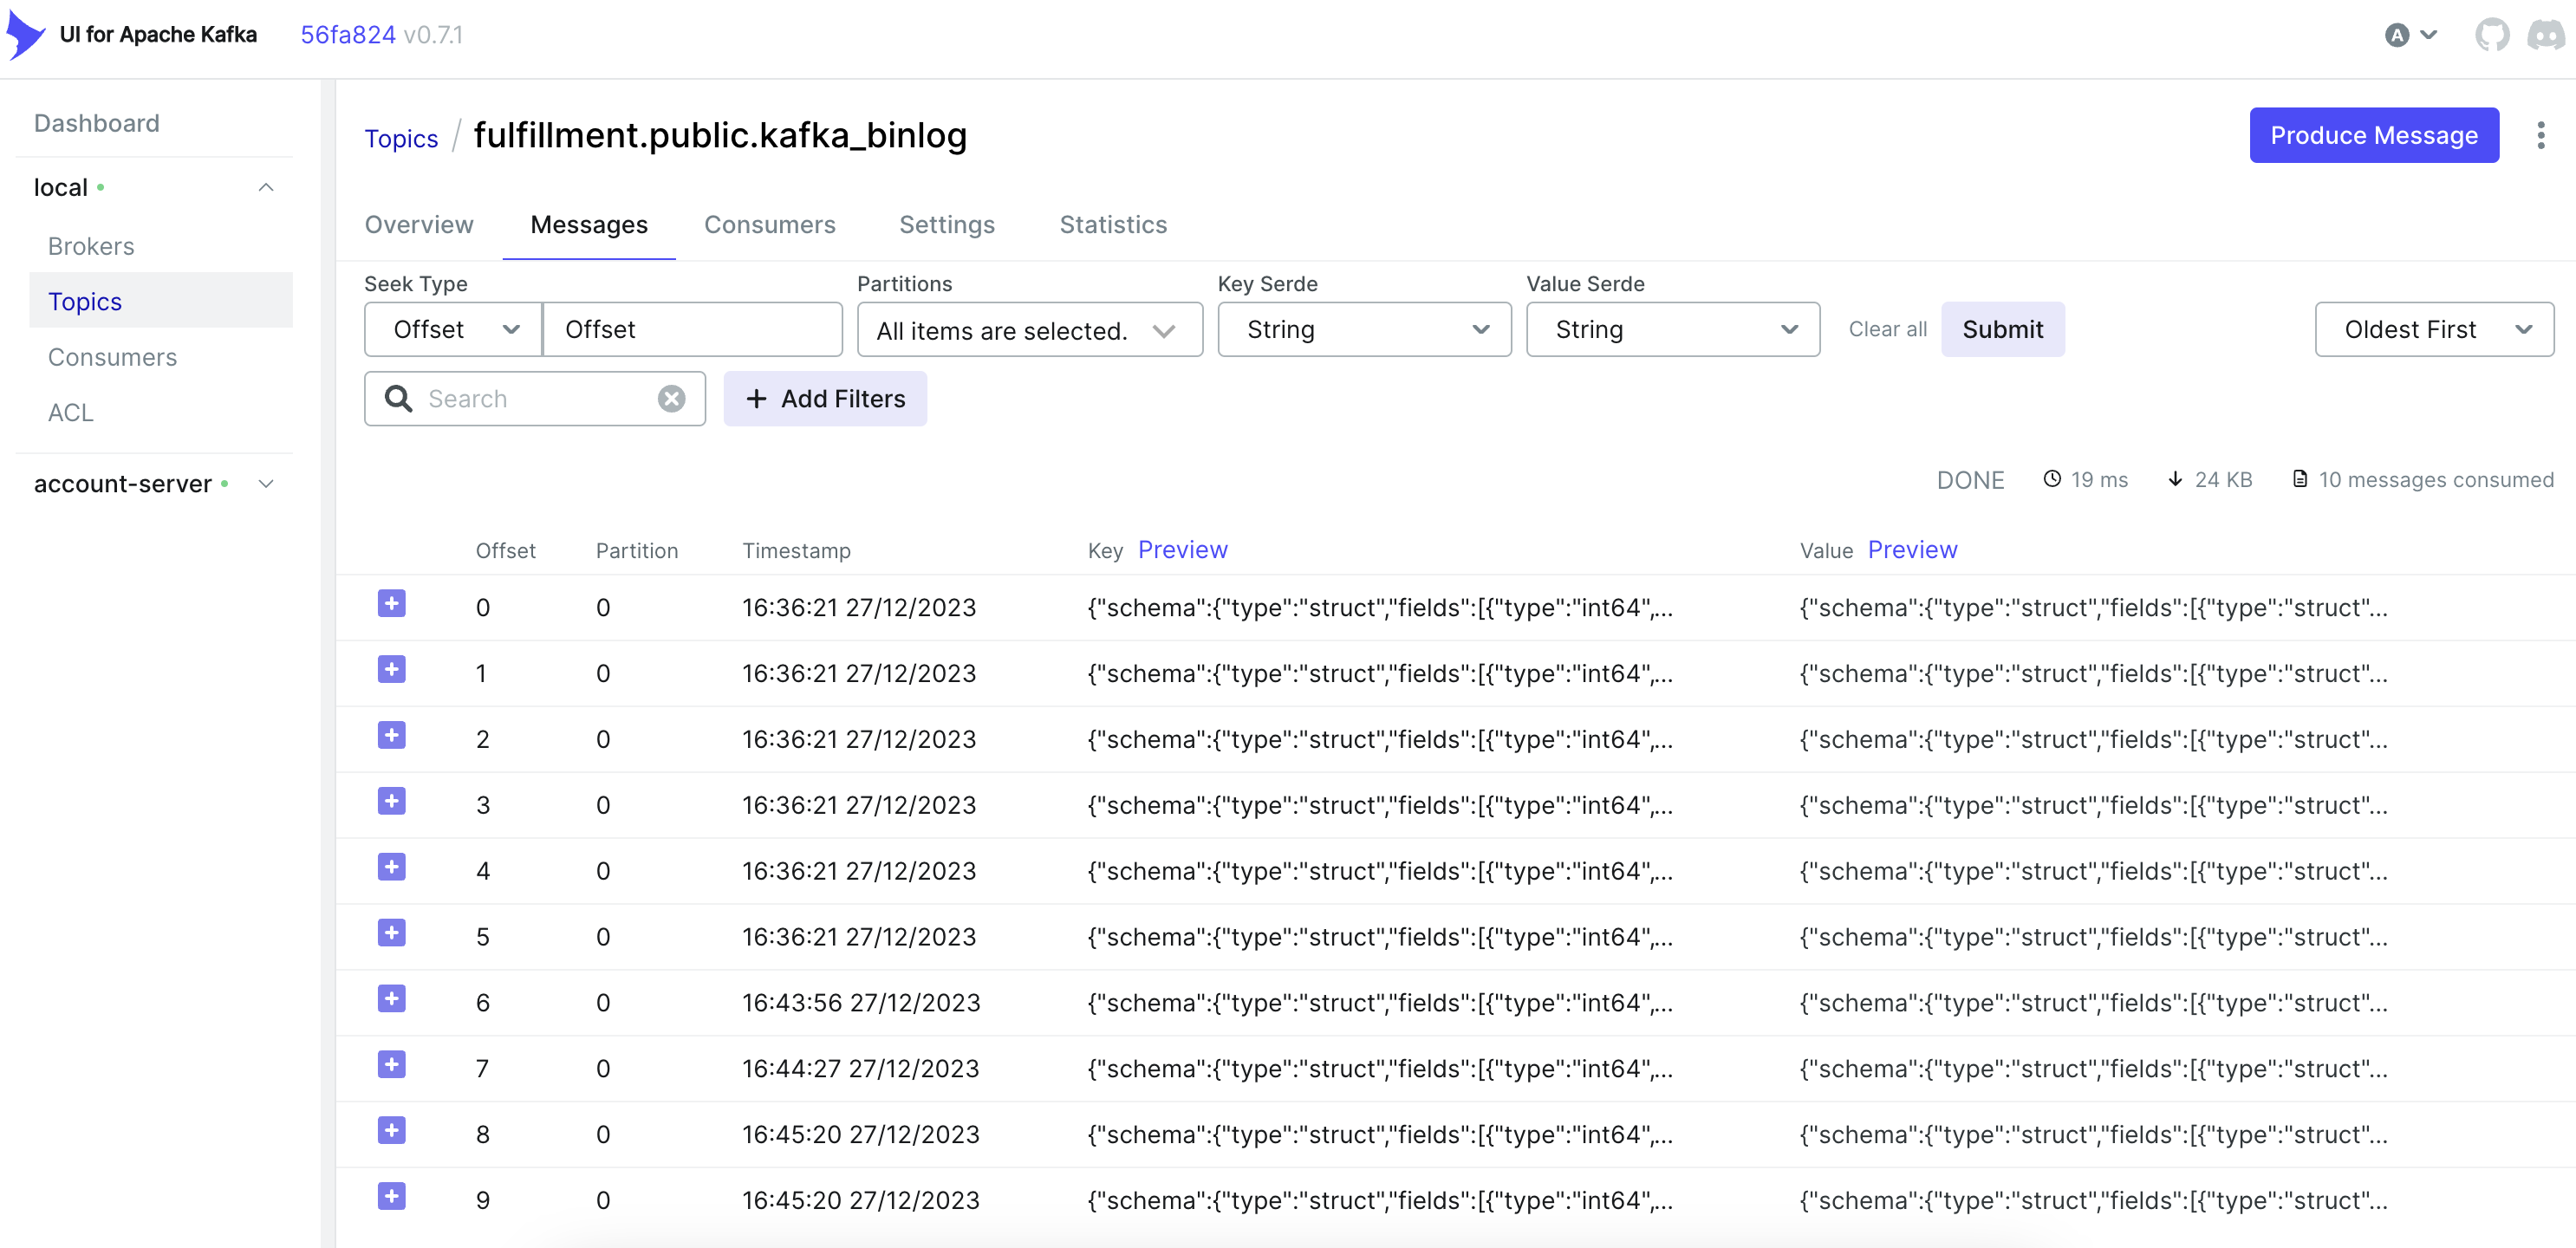Expand message row with offset 8

click(x=391, y=1132)
